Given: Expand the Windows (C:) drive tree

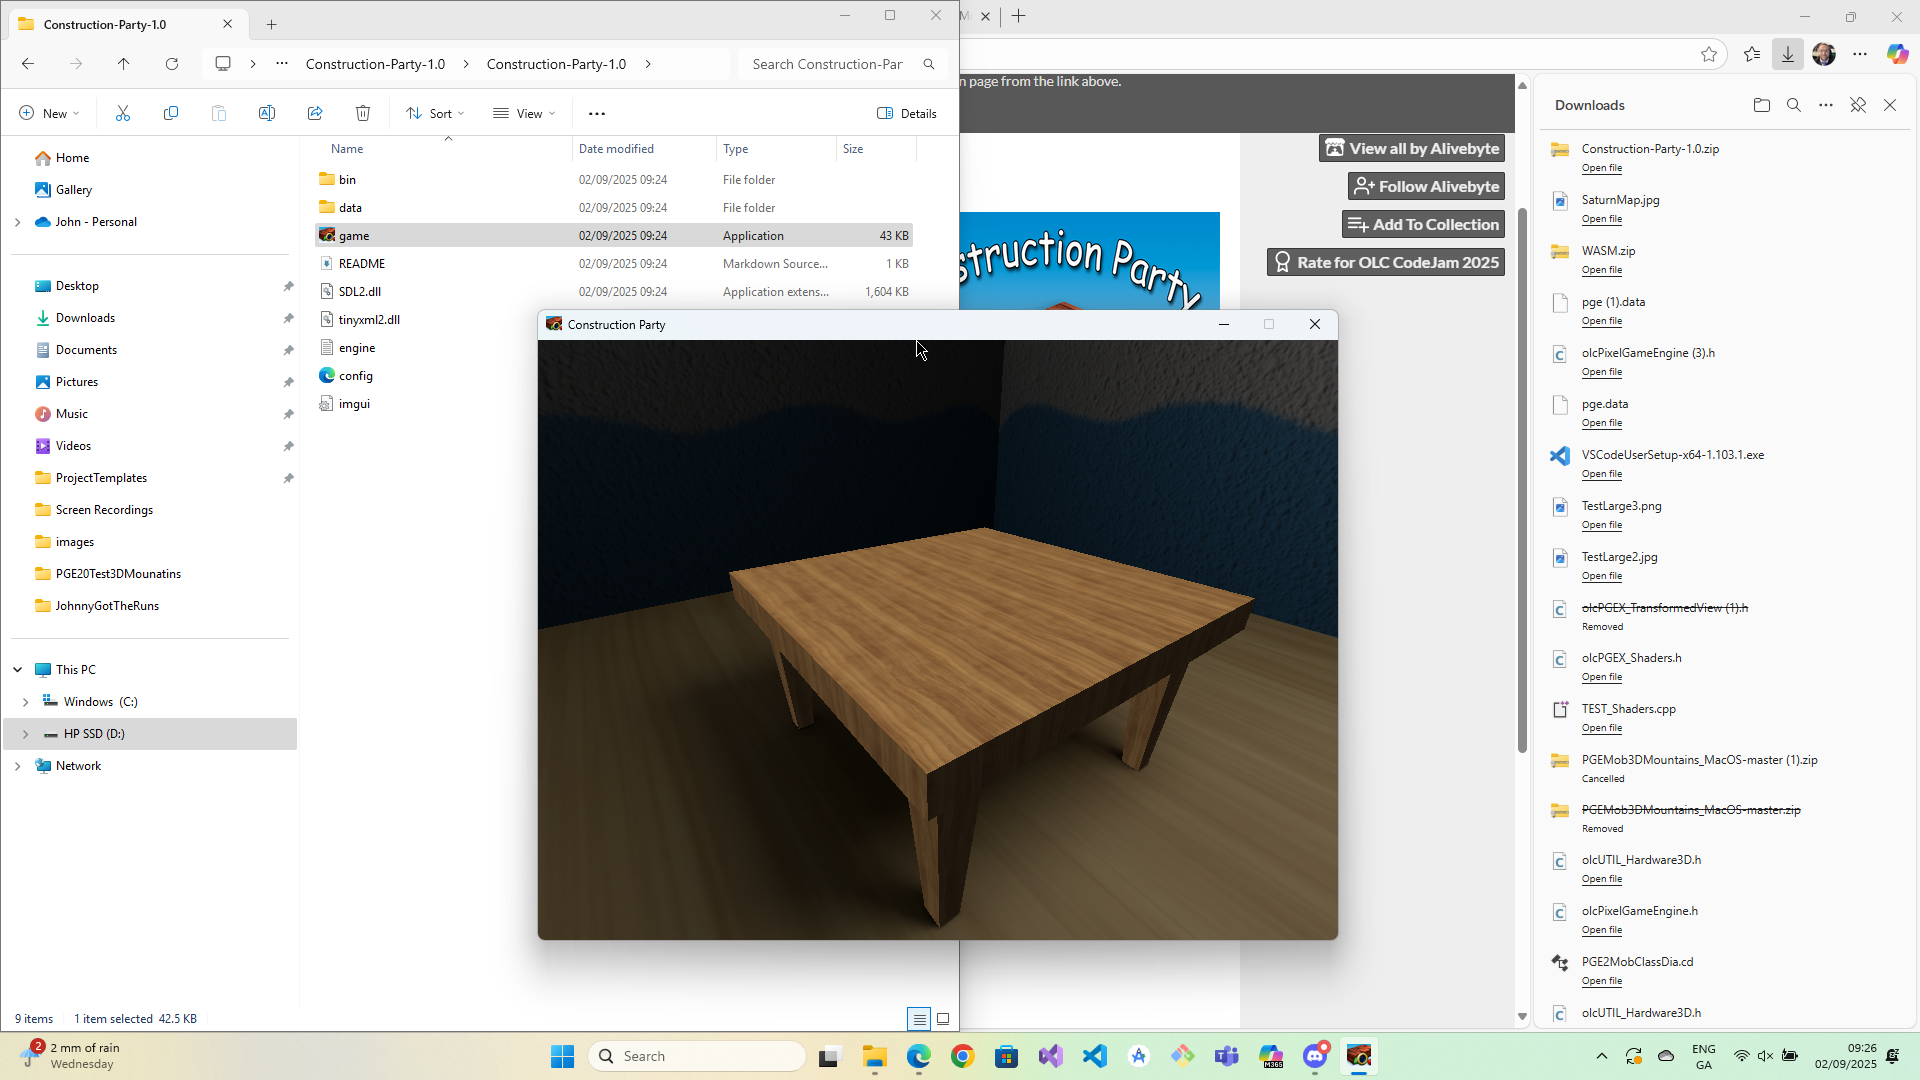Looking at the screenshot, I should click(x=25, y=702).
